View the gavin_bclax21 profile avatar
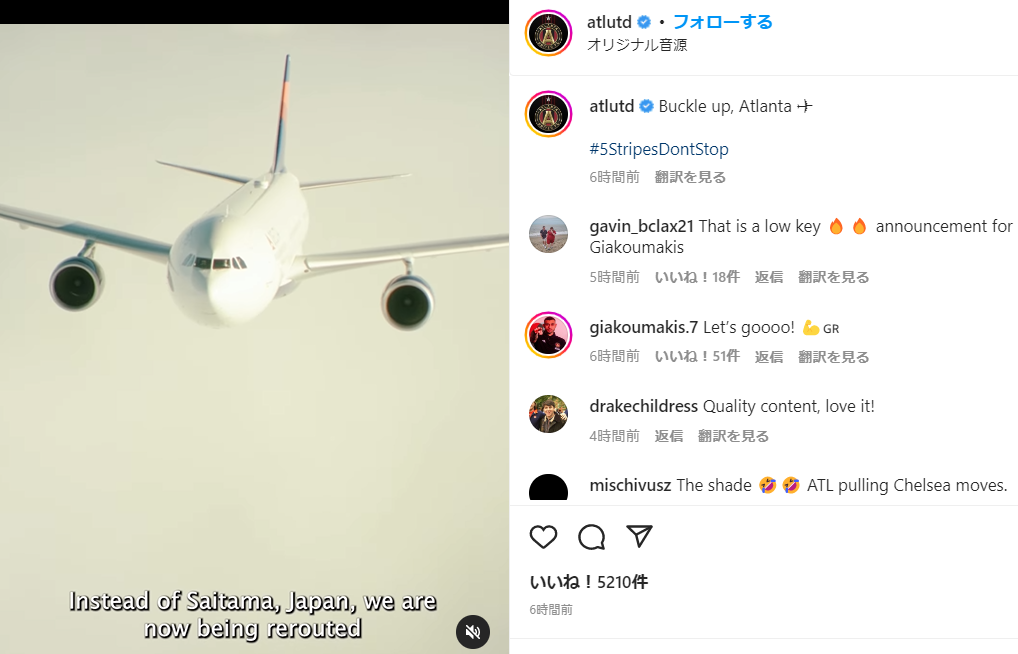Viewport: 1018px width, 654px height. (549, 234)
